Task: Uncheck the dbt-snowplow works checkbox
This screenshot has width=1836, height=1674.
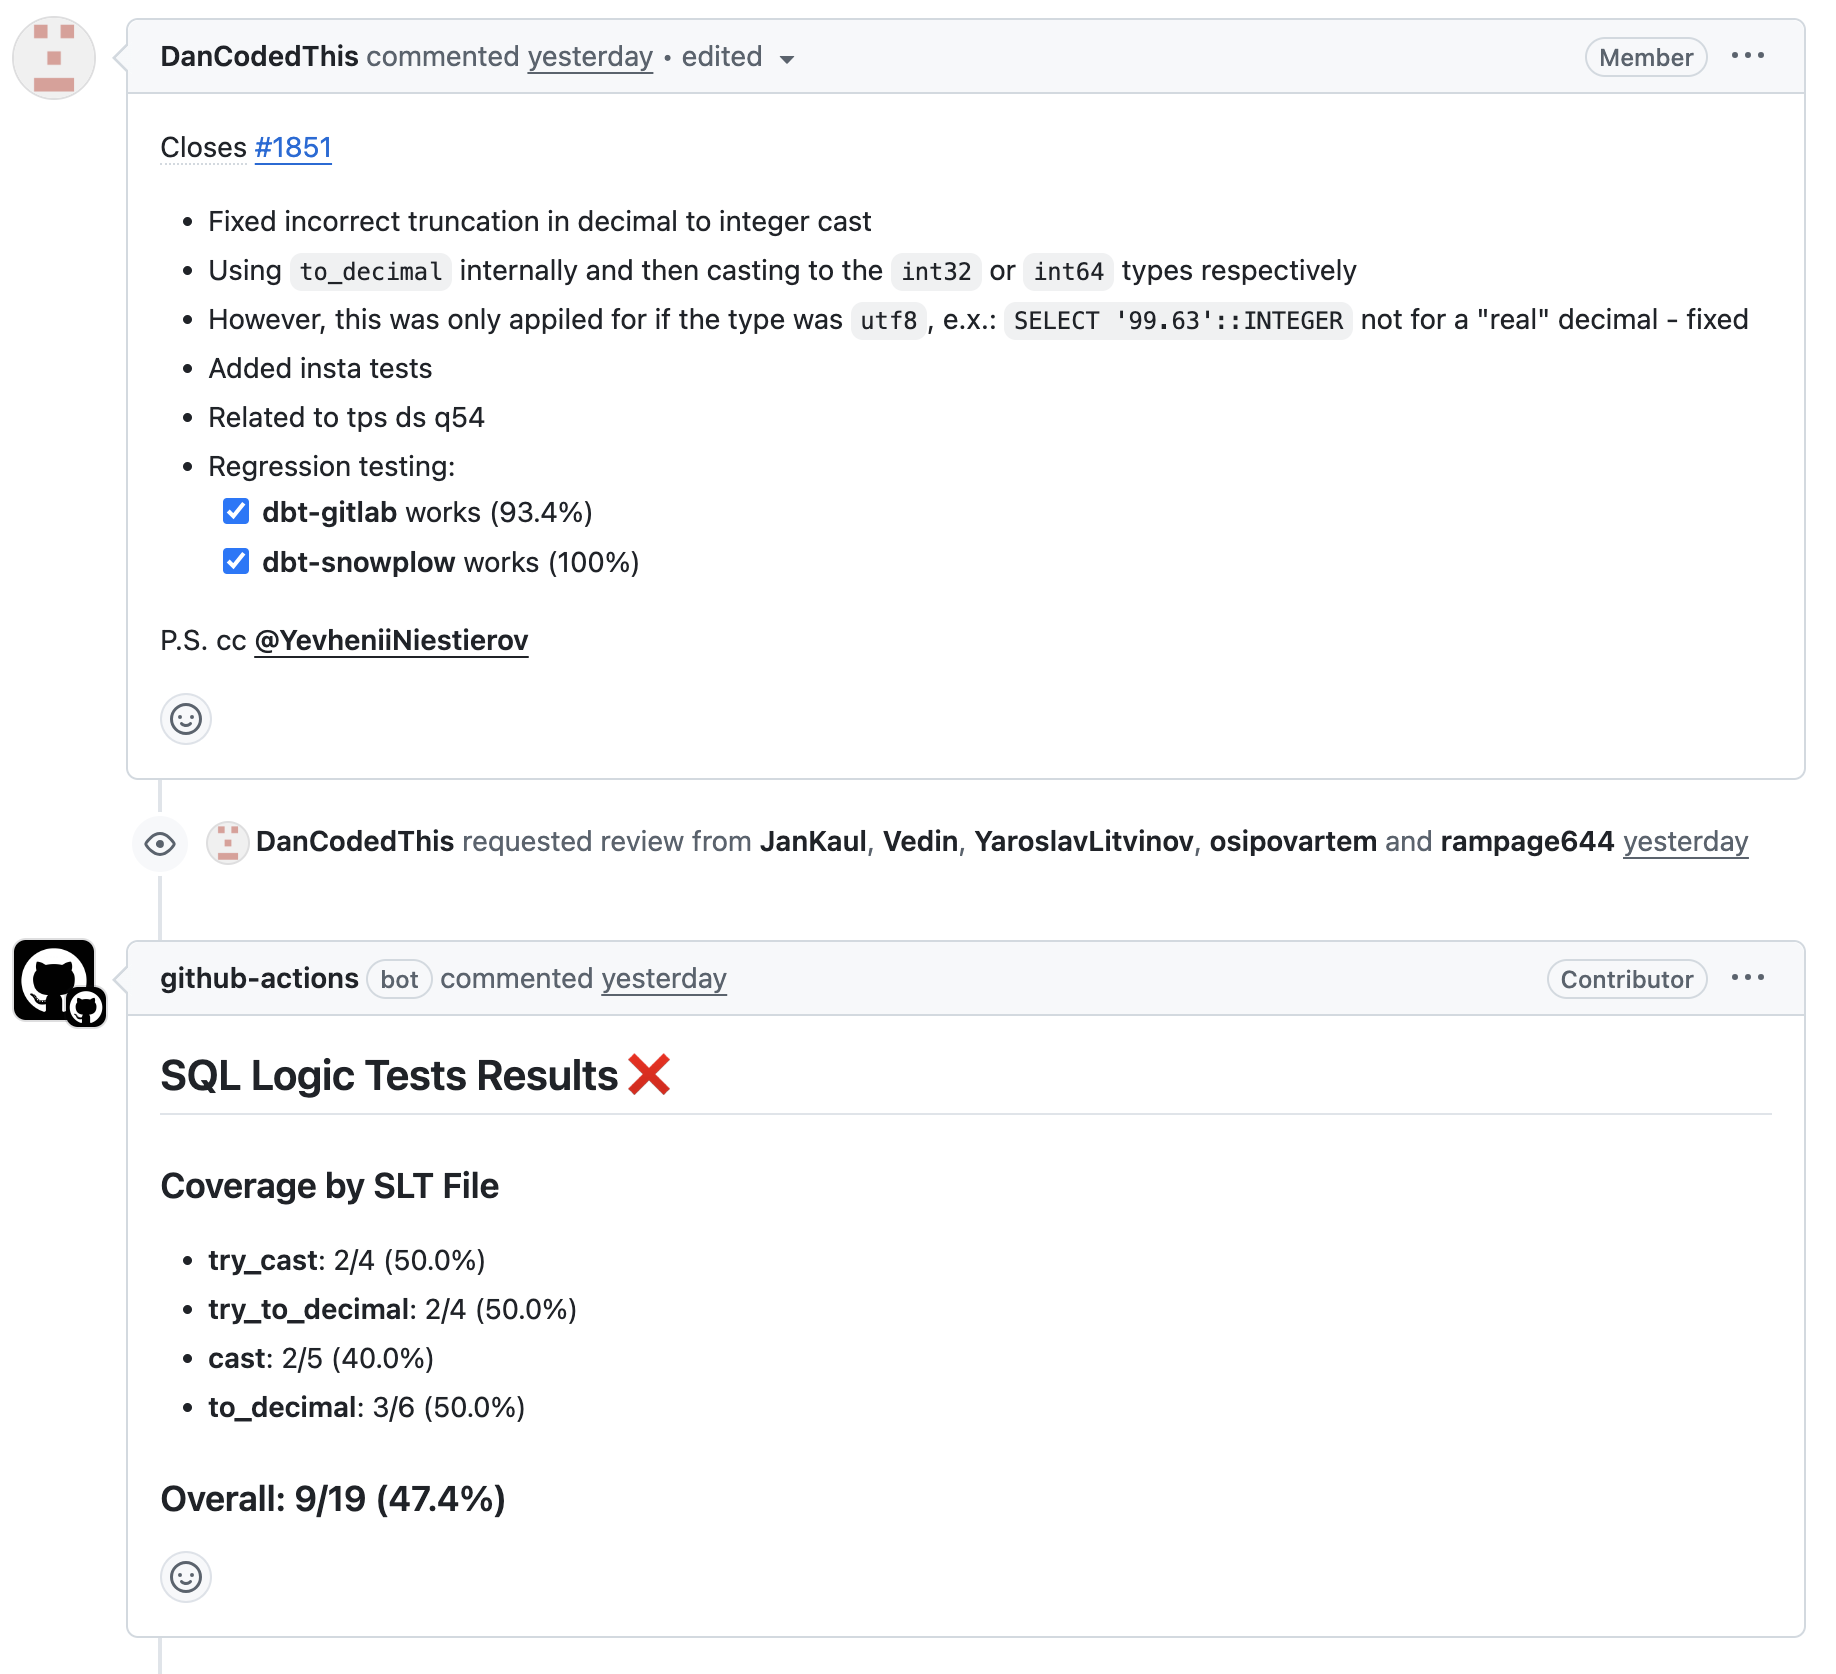Action: pos(236,562)
